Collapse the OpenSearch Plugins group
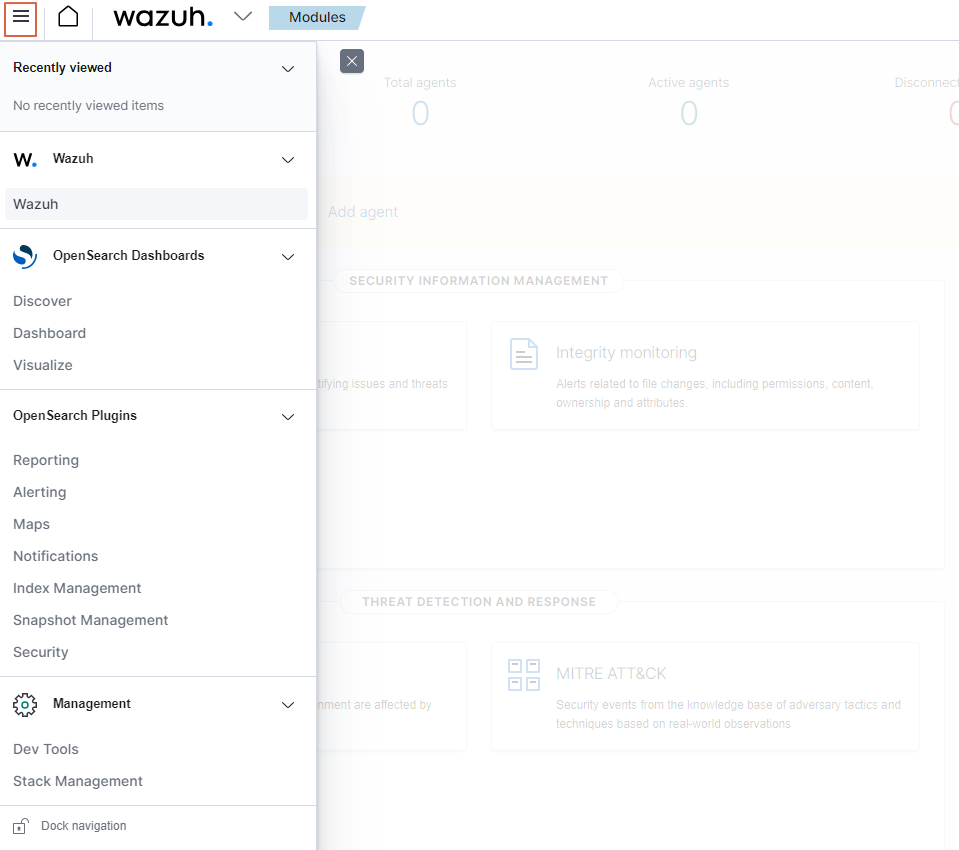 [288, 417]
